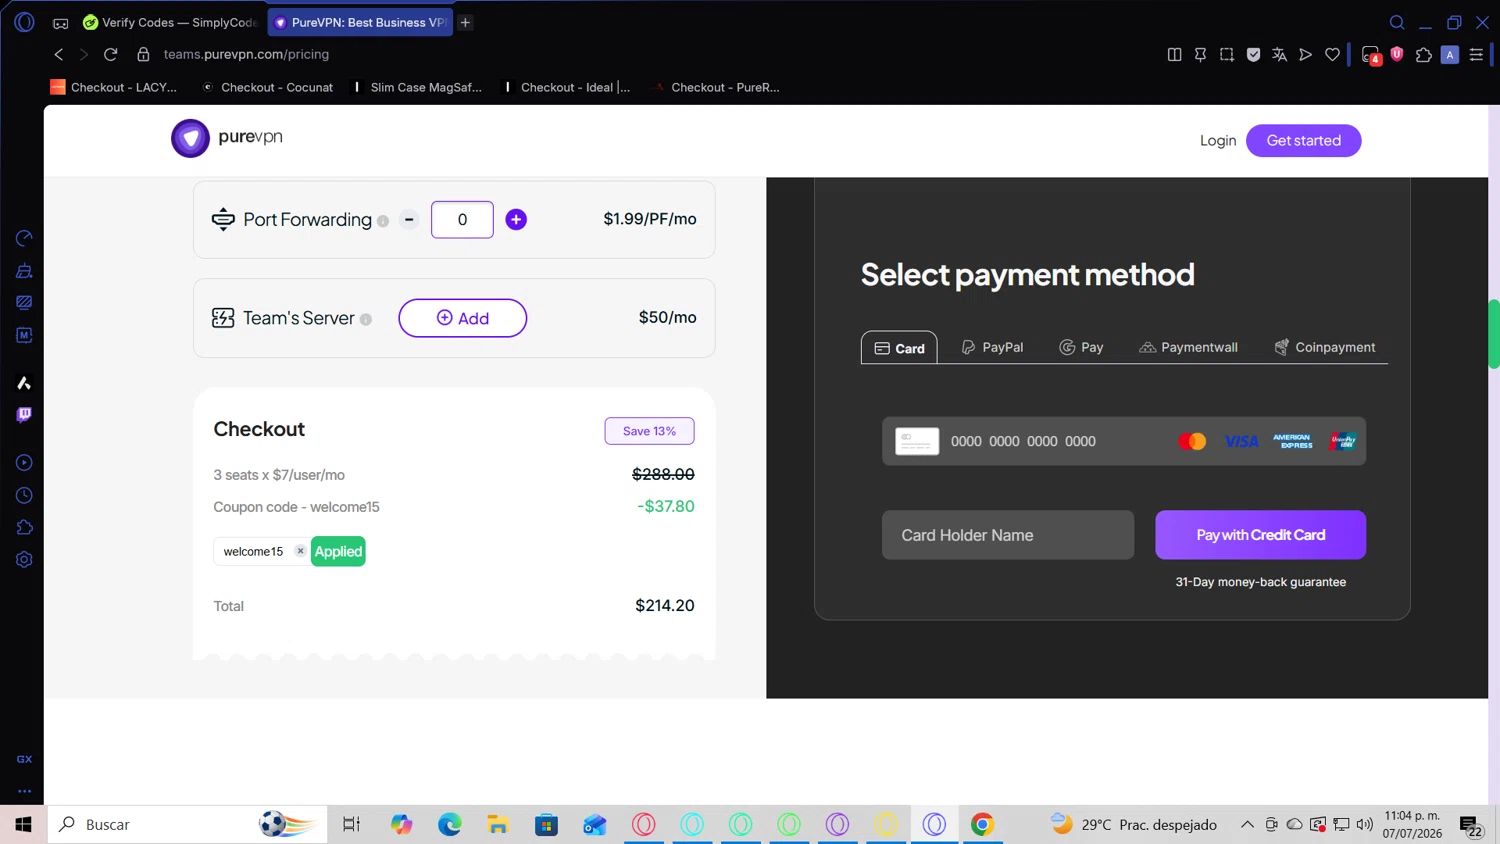Select the PayPal payment tab
The width and height of the screenshot is (1500, 844).
992,347
